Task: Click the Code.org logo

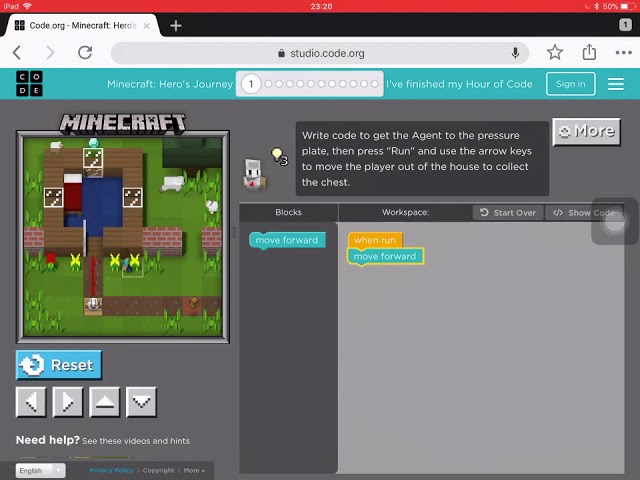Action: pyautogui.click(x=29, y=84)
